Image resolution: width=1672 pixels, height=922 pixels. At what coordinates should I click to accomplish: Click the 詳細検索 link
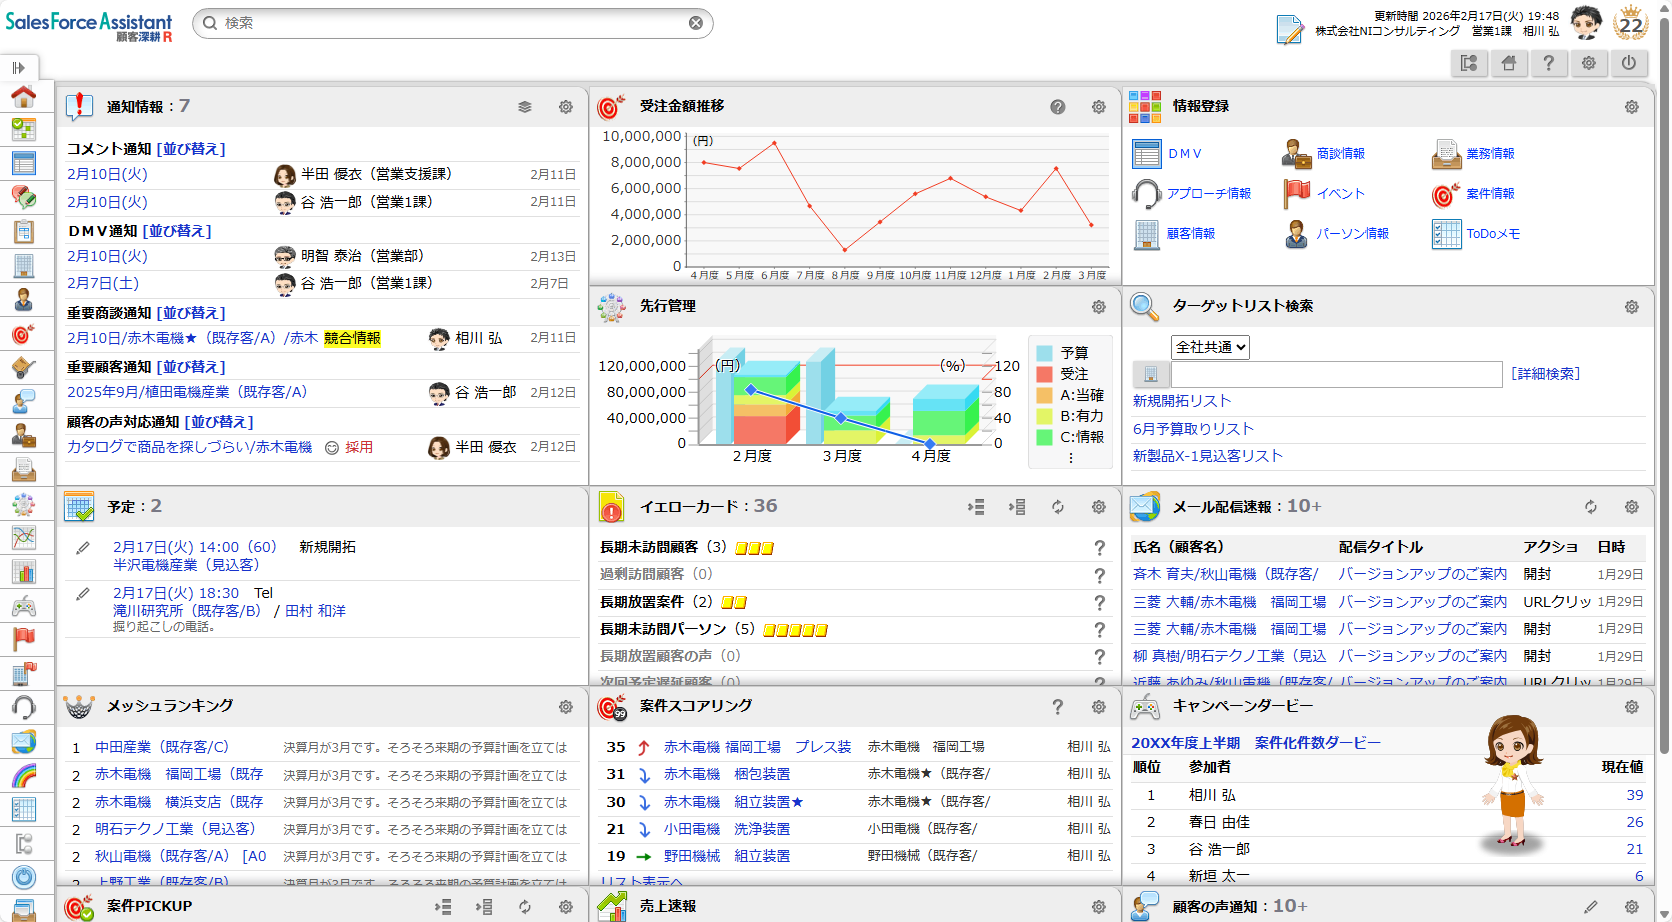[1545, 374]
